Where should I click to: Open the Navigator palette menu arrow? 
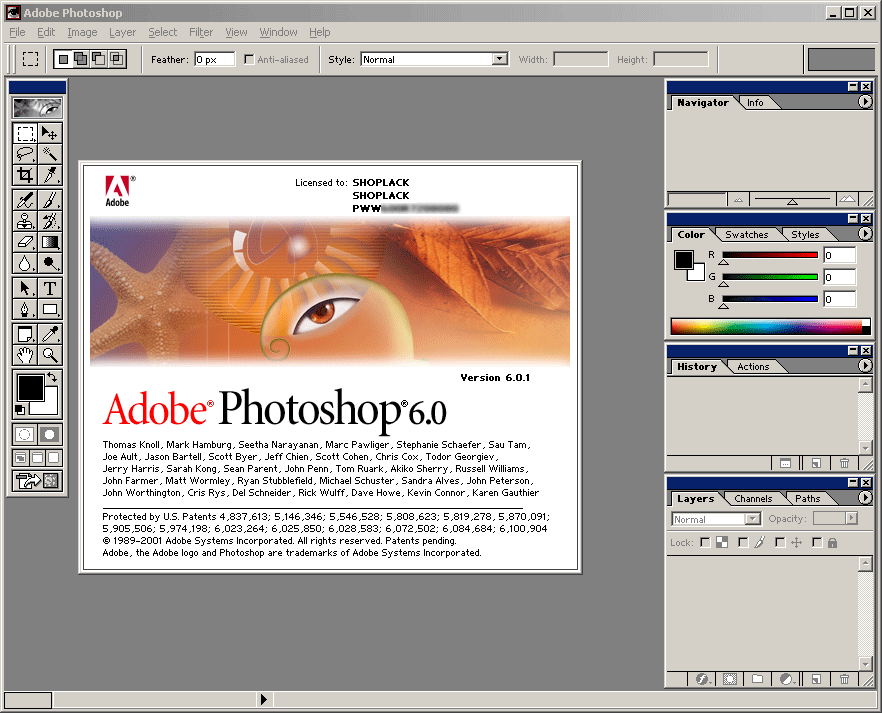point(865,102)
